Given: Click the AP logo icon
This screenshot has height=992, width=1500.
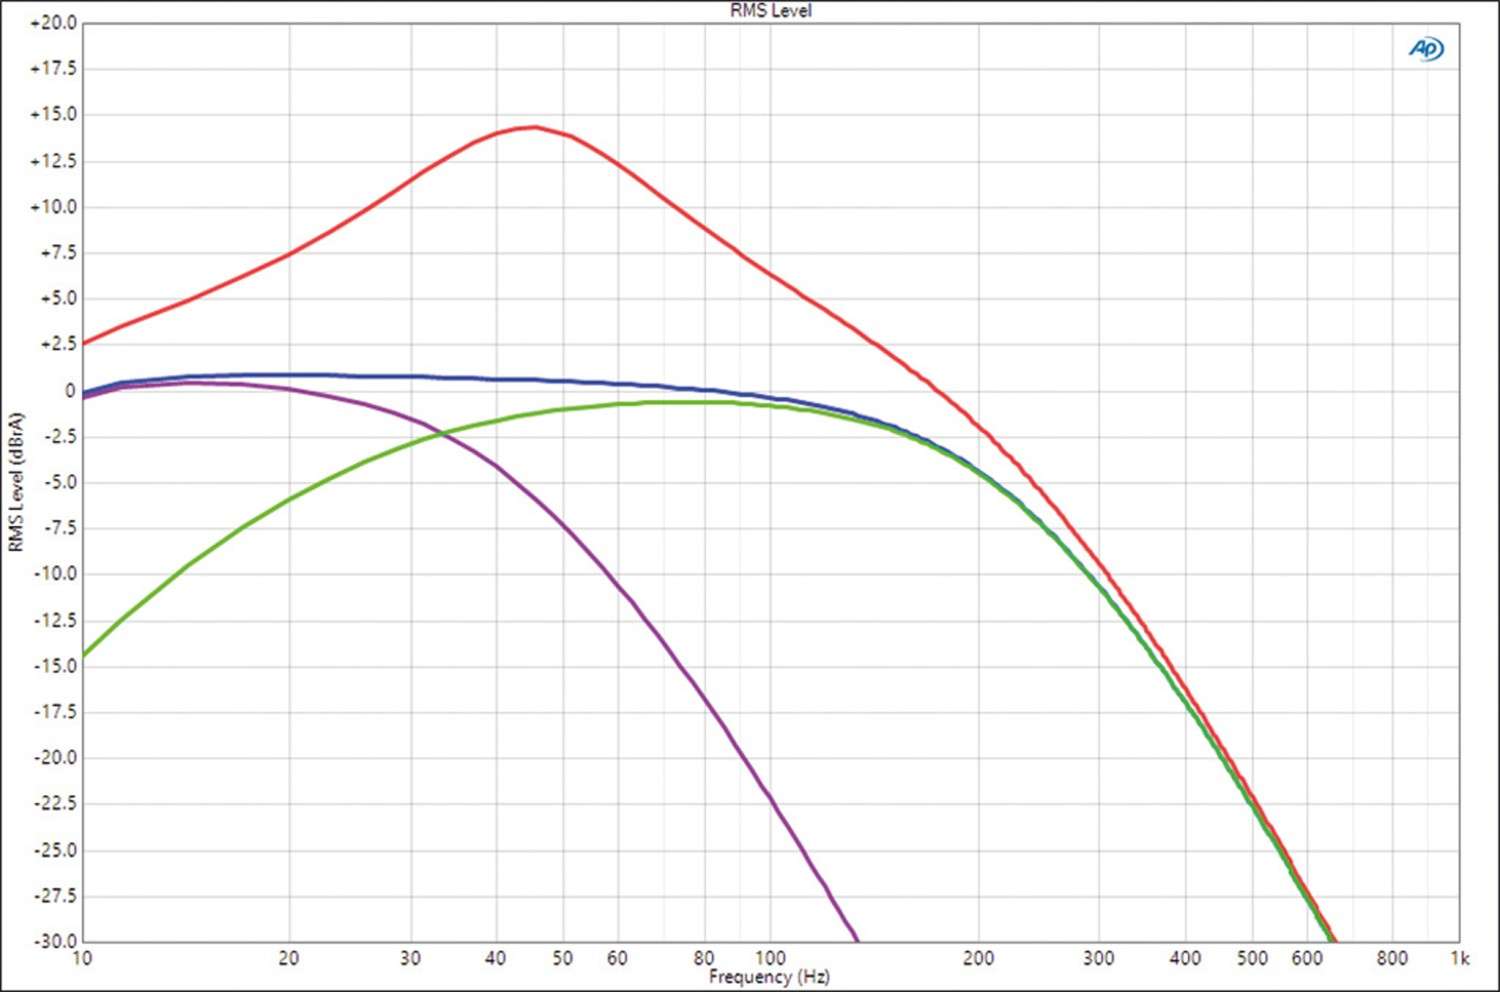Looking at the screenshot, I should tap(1426, 49).
